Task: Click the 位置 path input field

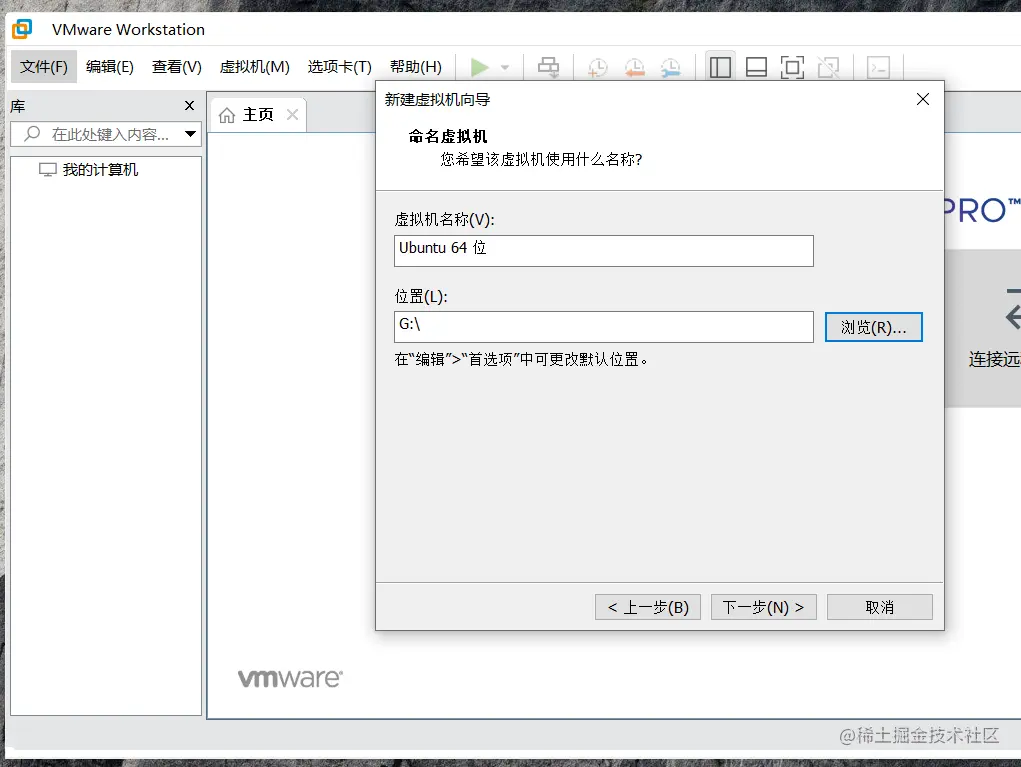Action: coord(604,327)
